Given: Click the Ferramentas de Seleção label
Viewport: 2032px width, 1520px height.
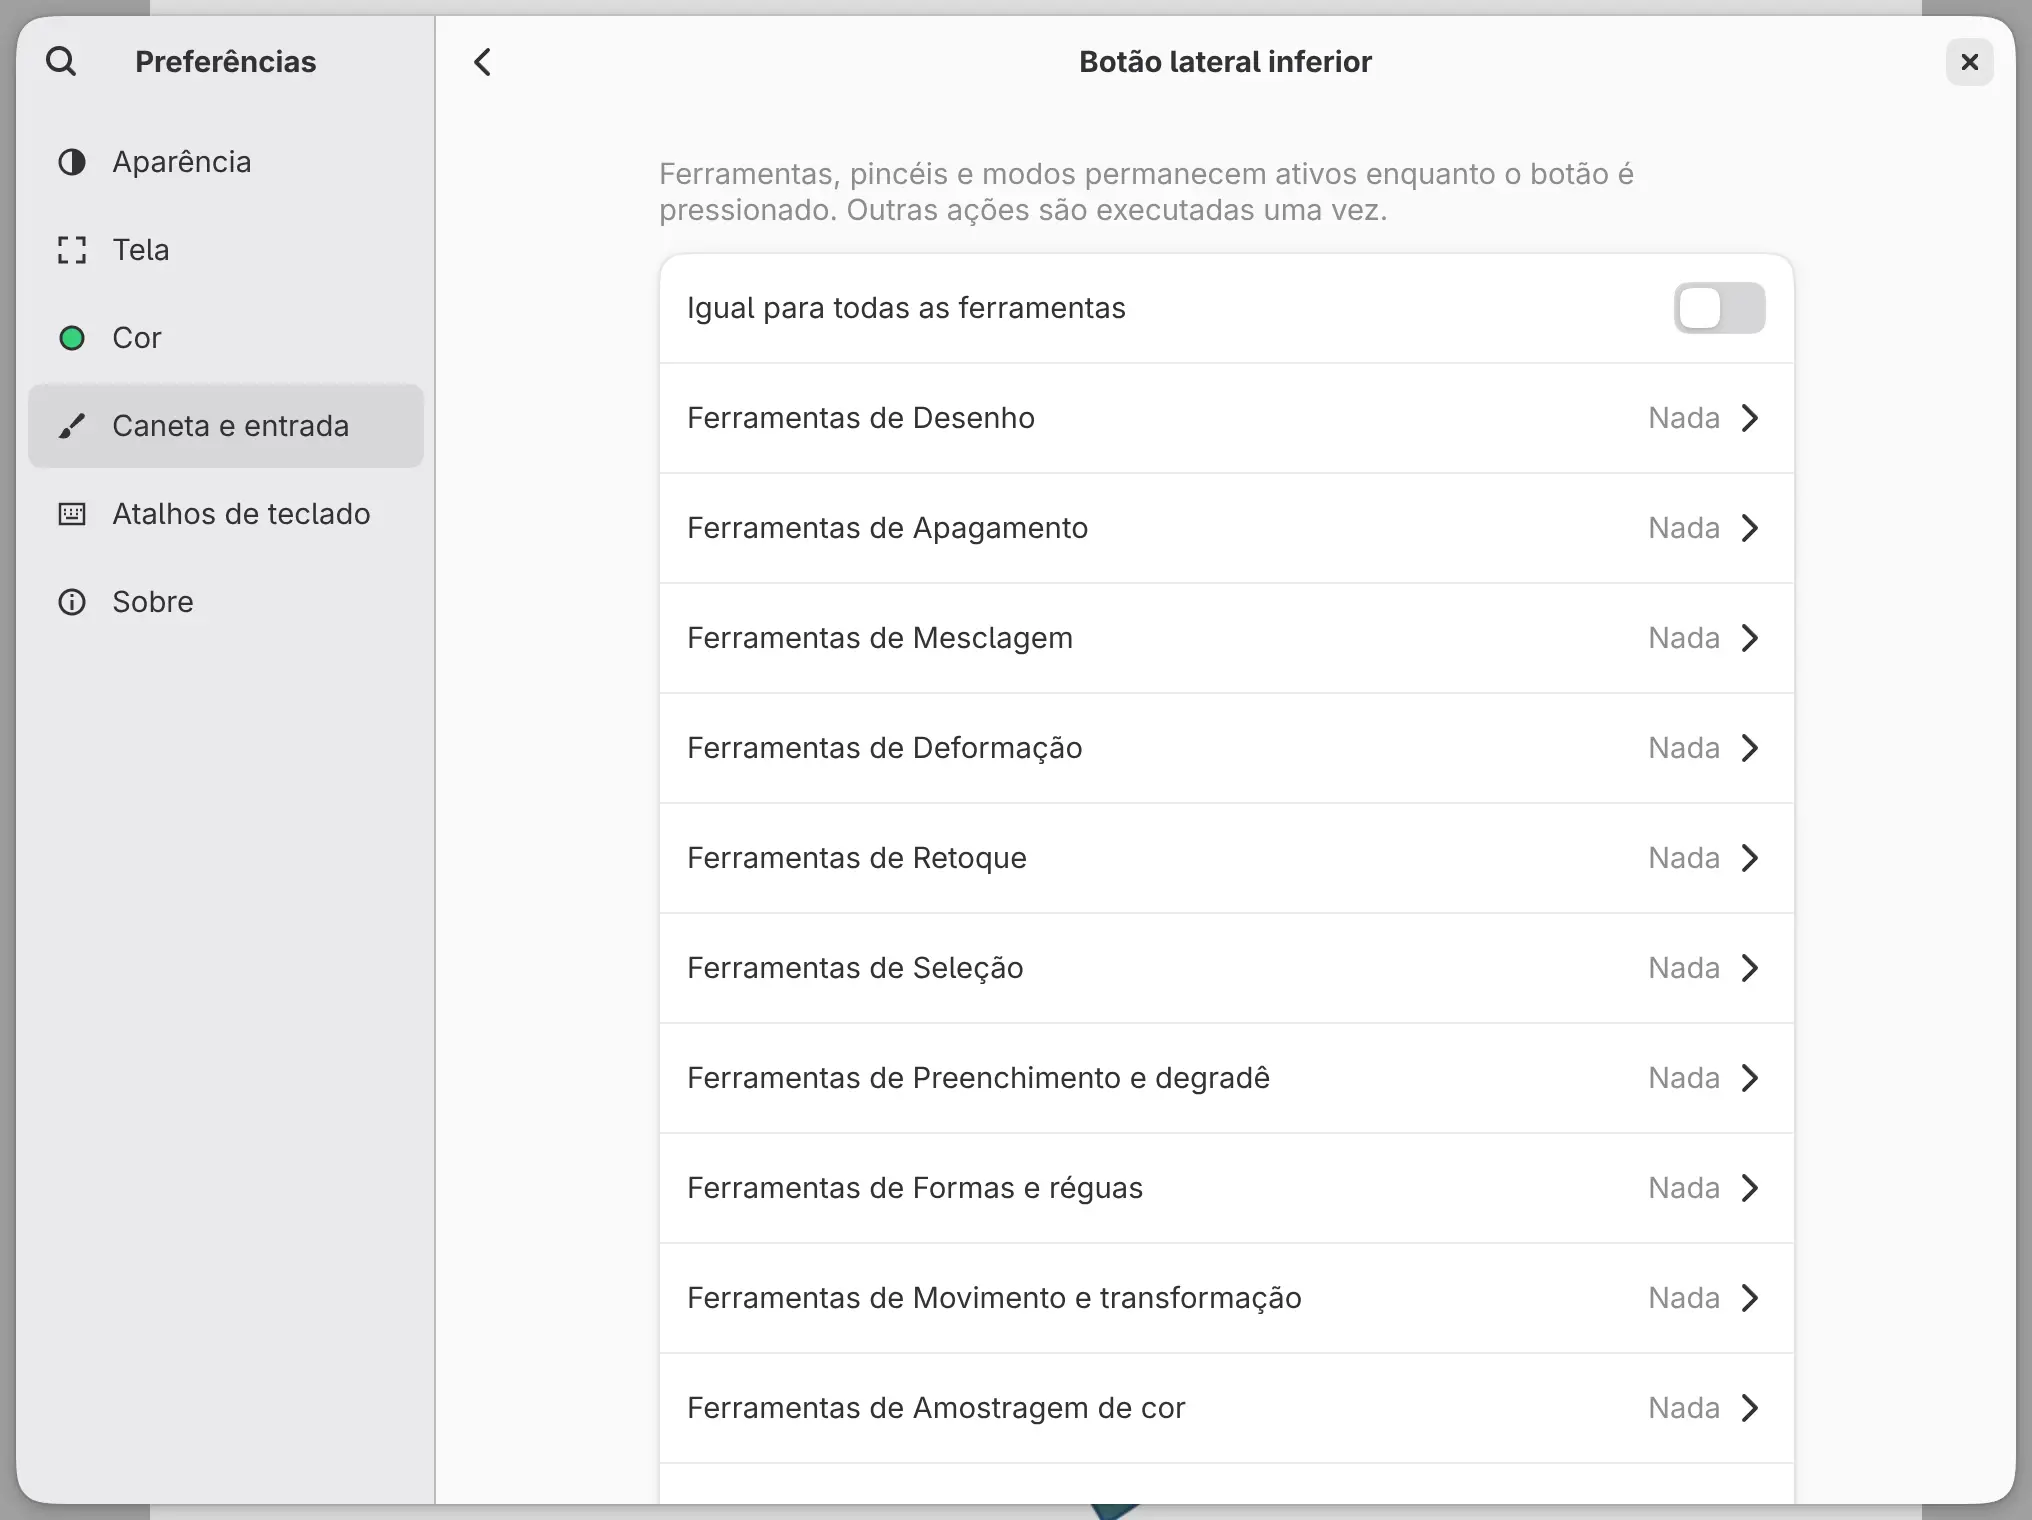Looking at the screenshot, I should point(855,968).
